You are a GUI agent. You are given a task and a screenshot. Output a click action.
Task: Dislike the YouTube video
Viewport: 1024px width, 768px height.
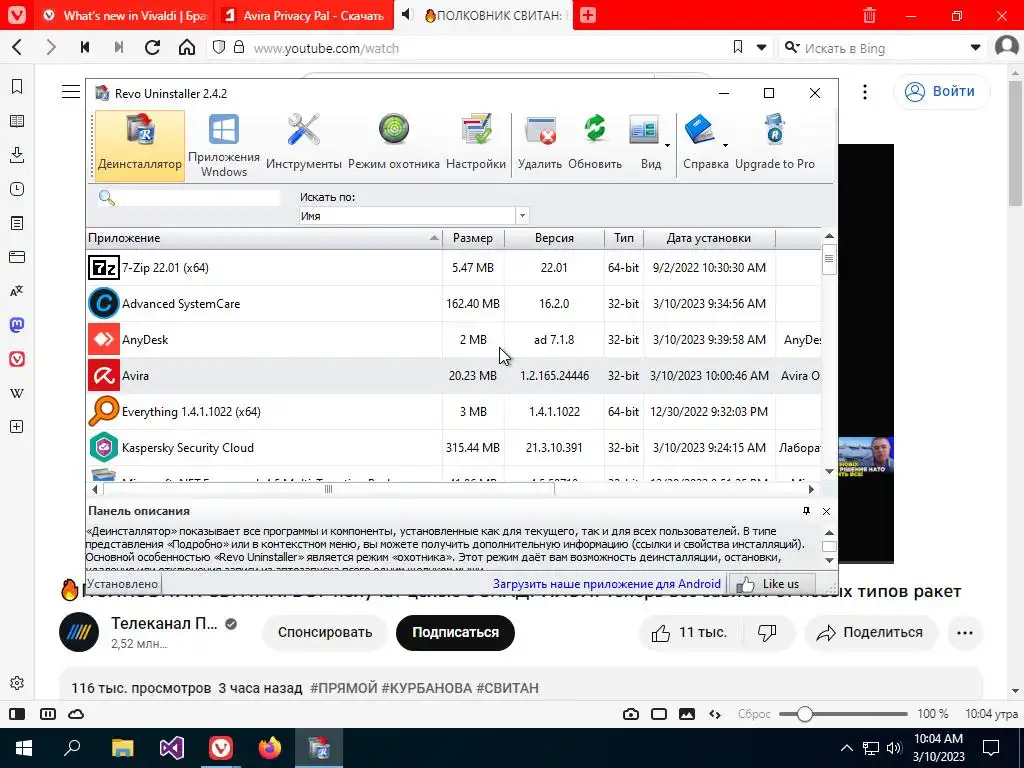[x=767, y=632]
